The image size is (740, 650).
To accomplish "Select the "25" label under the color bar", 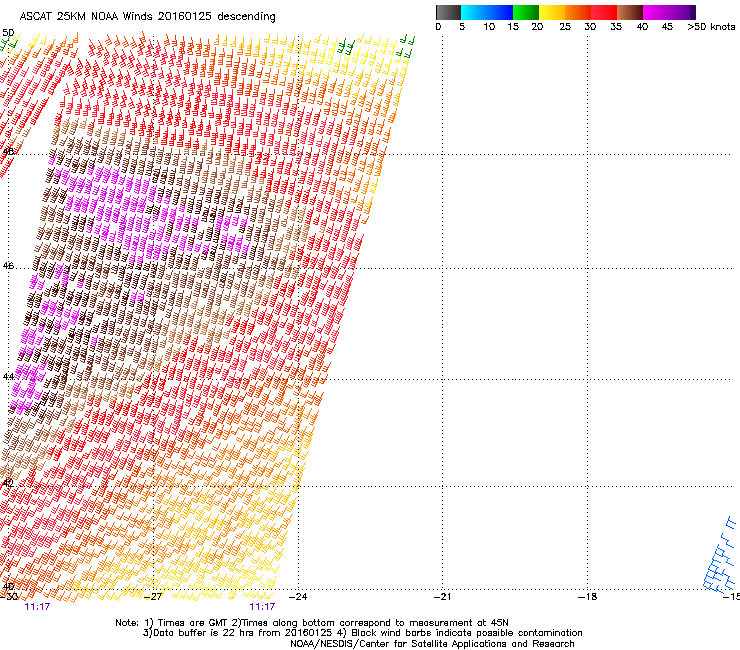I will coord(565,27).
